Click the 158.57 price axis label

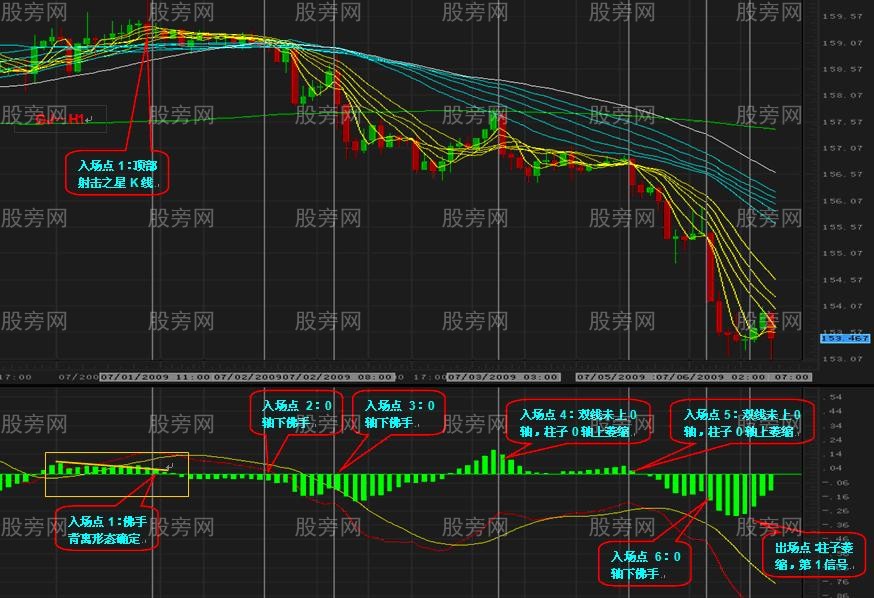pos(842,69)
